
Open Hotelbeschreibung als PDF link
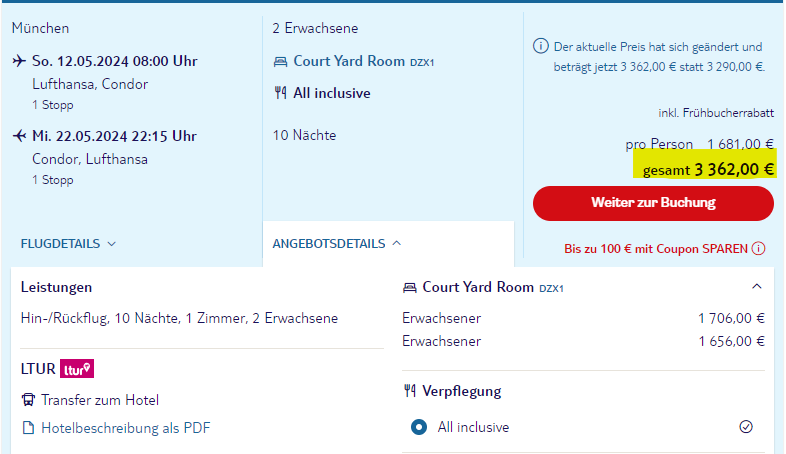pos(125,428)
